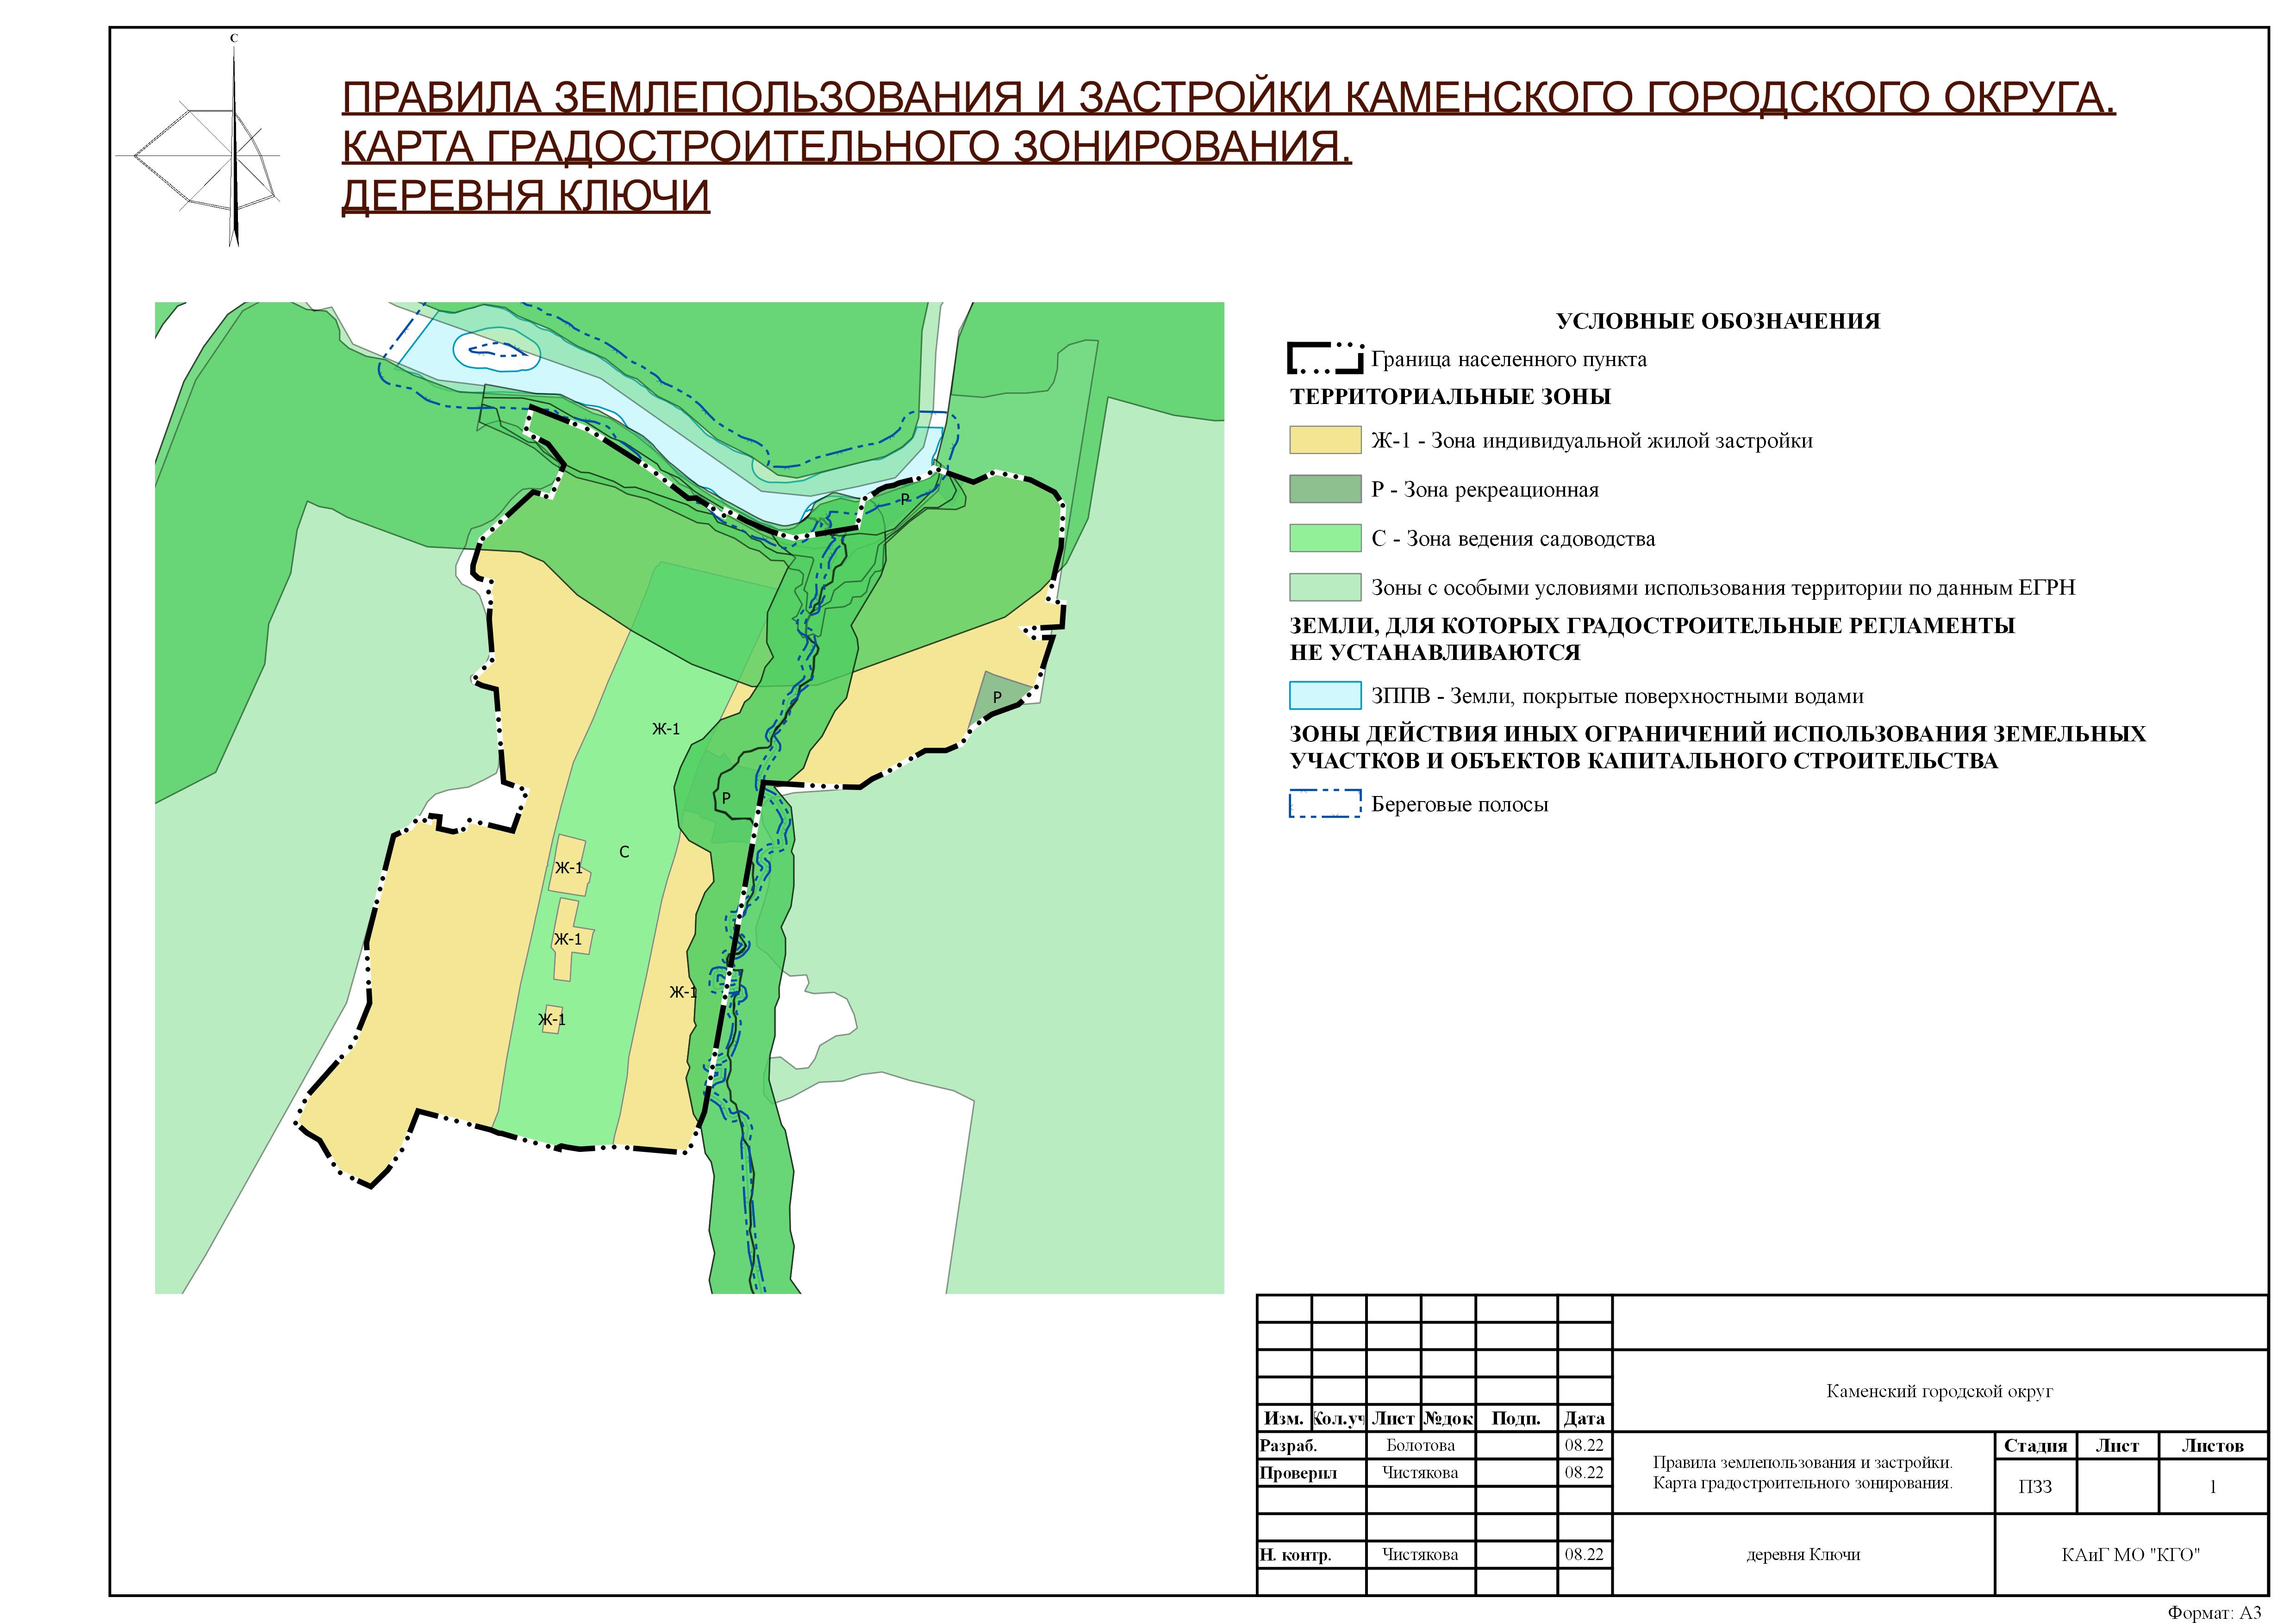Click the northernmost 'Р' label by the lake
The image size is (2296, 1623).
[x=905, y=499]
